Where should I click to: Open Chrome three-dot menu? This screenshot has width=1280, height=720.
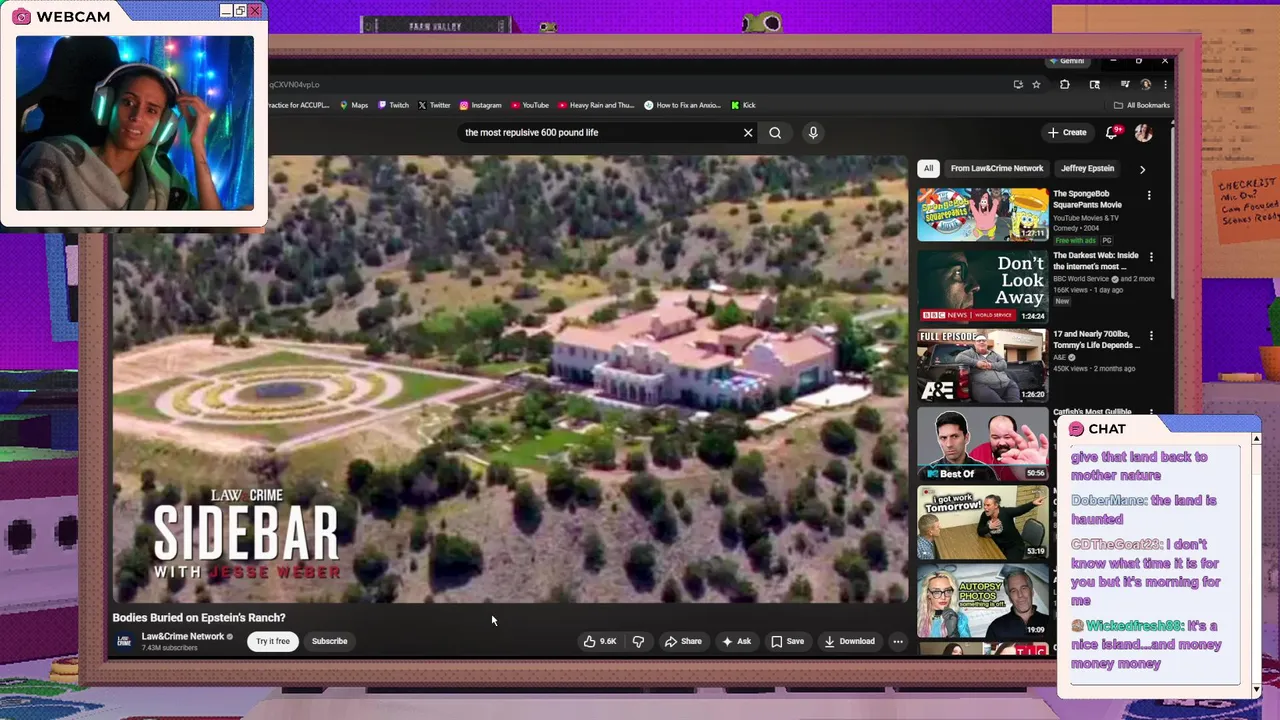[x=1164, y=84]
